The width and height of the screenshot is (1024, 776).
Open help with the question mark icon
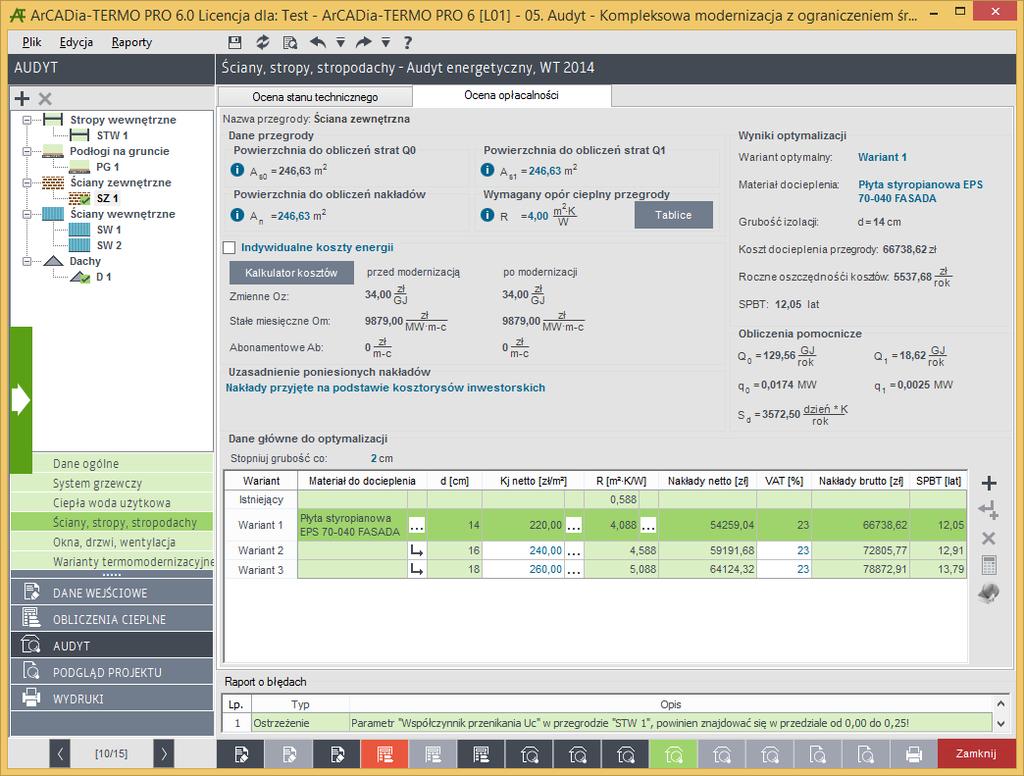point(408,42)
